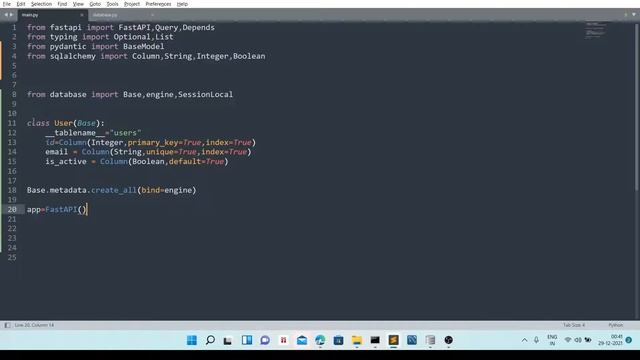Open the File menu
The image size is (640, 360).
[7, 4]
